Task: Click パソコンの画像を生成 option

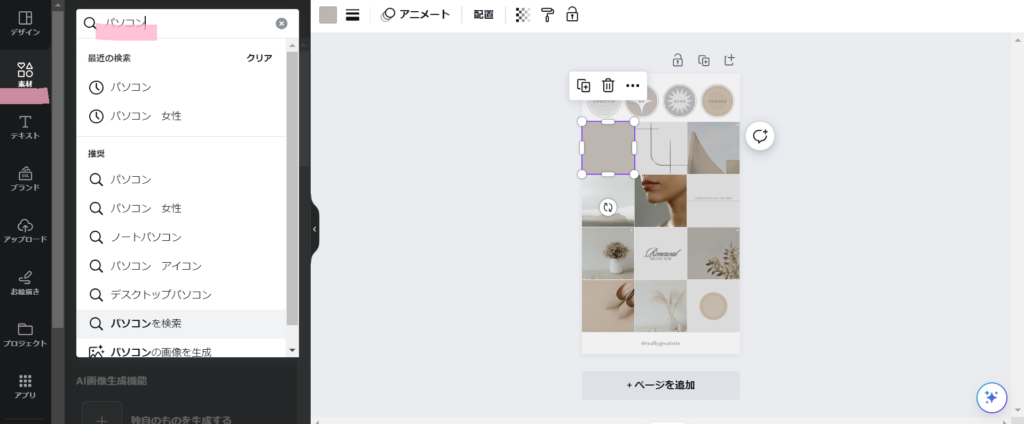Action: [x=182, y=351]
